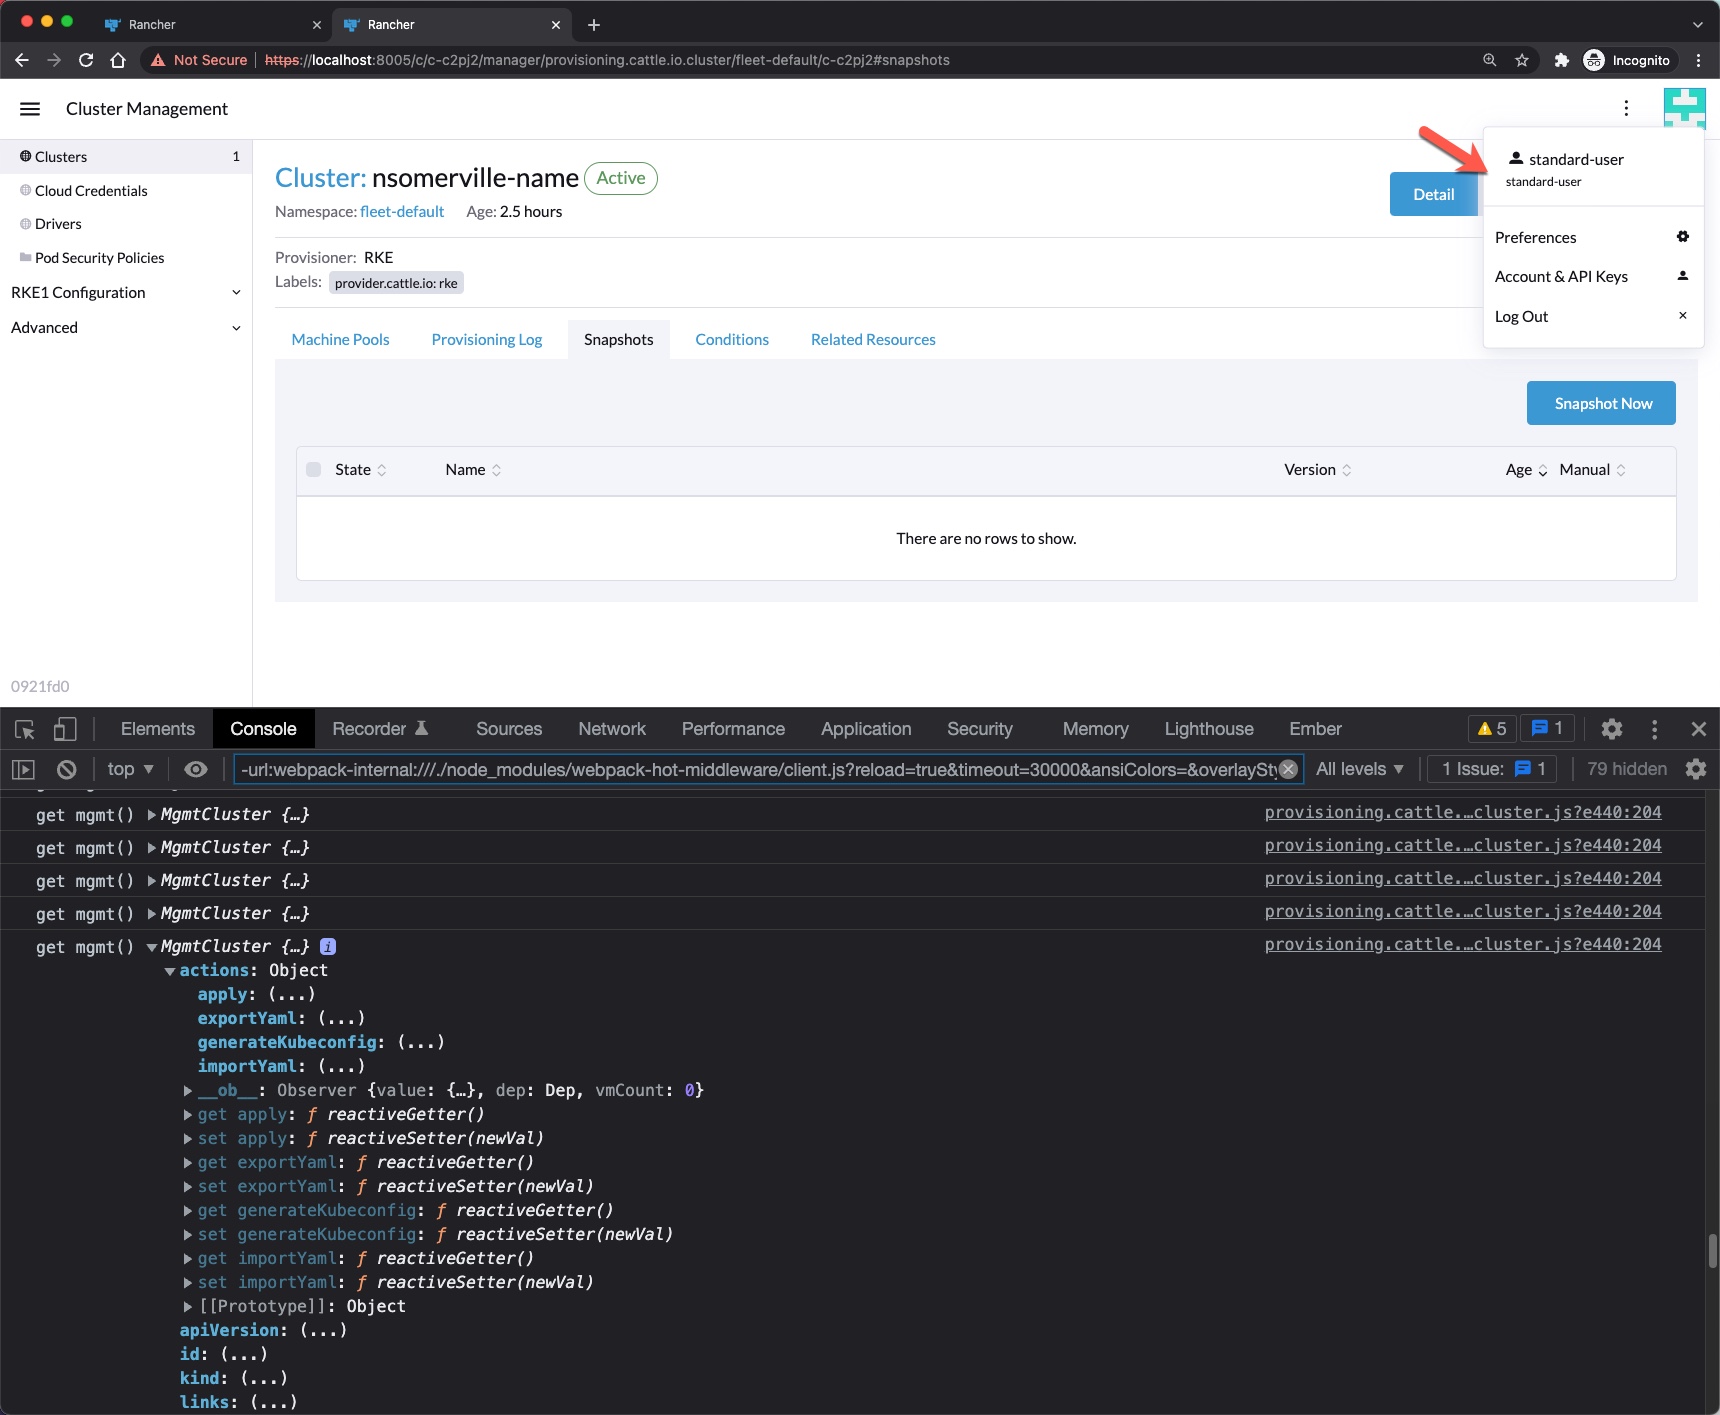The height and width of the screenshot is (1415, 1720).
Task: Activate the DevTools inspect element picker
Action: [x=25, y=730]
